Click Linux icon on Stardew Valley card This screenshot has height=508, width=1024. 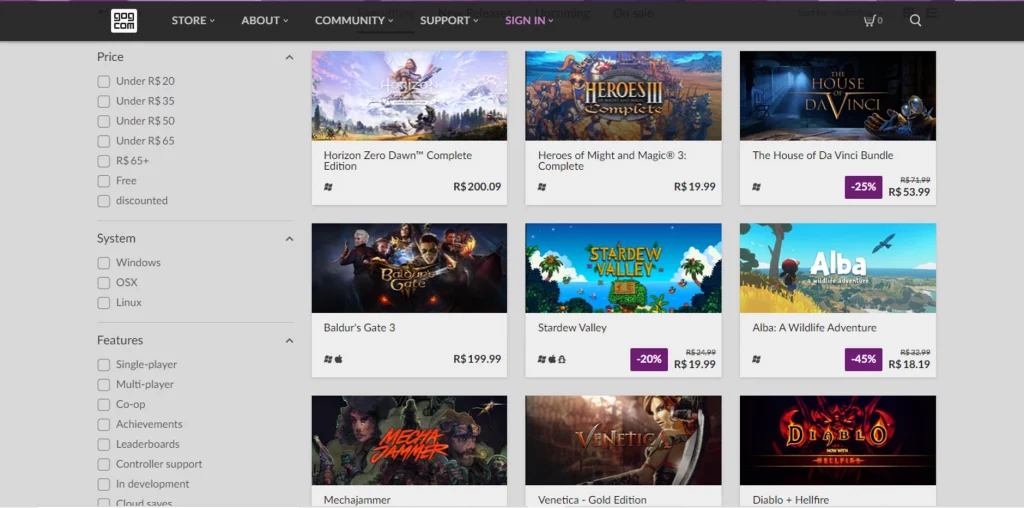pyautogui.click(x=562, y=359)
